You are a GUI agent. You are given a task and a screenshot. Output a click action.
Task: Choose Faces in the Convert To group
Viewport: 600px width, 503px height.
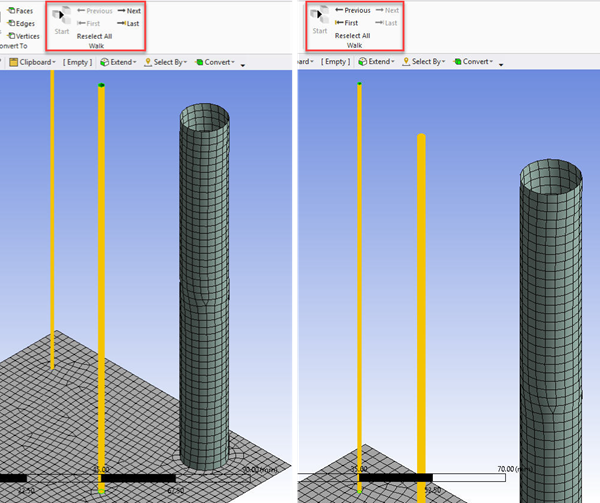20,11
